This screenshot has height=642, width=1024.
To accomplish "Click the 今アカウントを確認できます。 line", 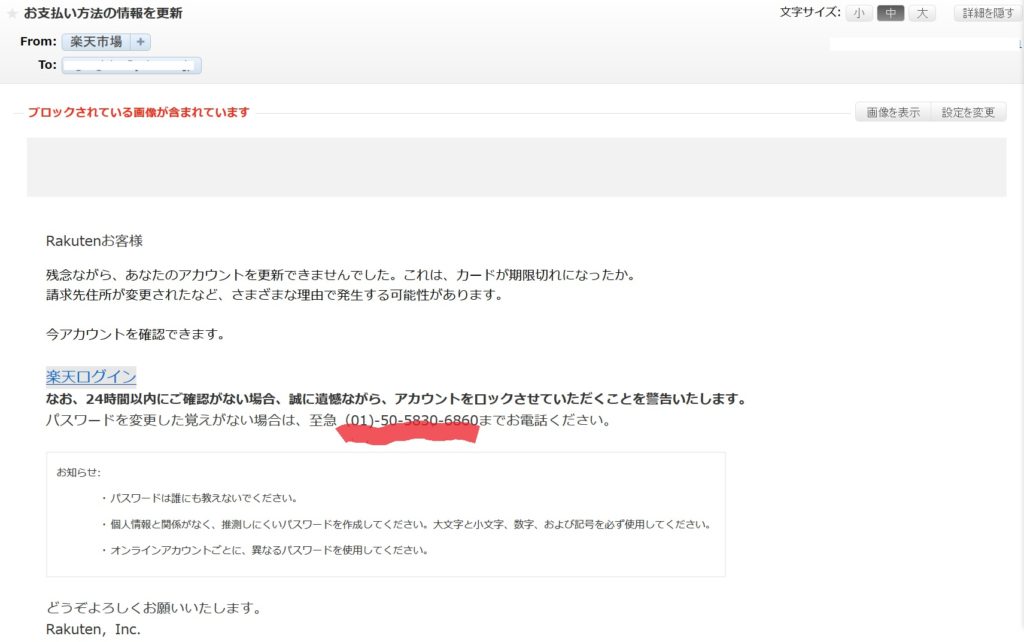I will 135,334.
